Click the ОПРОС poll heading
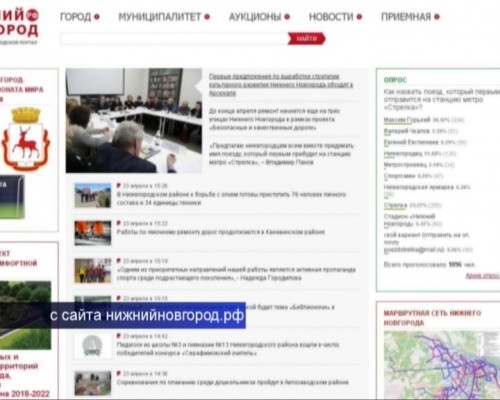The height and width of the screenshot is (400, 500). [395, 80]
